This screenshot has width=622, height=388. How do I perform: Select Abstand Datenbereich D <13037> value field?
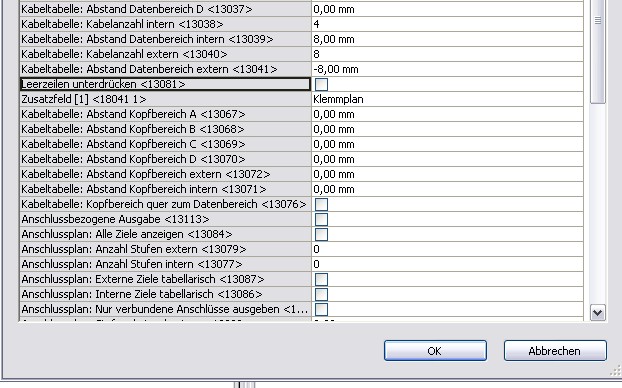[447, 9]
